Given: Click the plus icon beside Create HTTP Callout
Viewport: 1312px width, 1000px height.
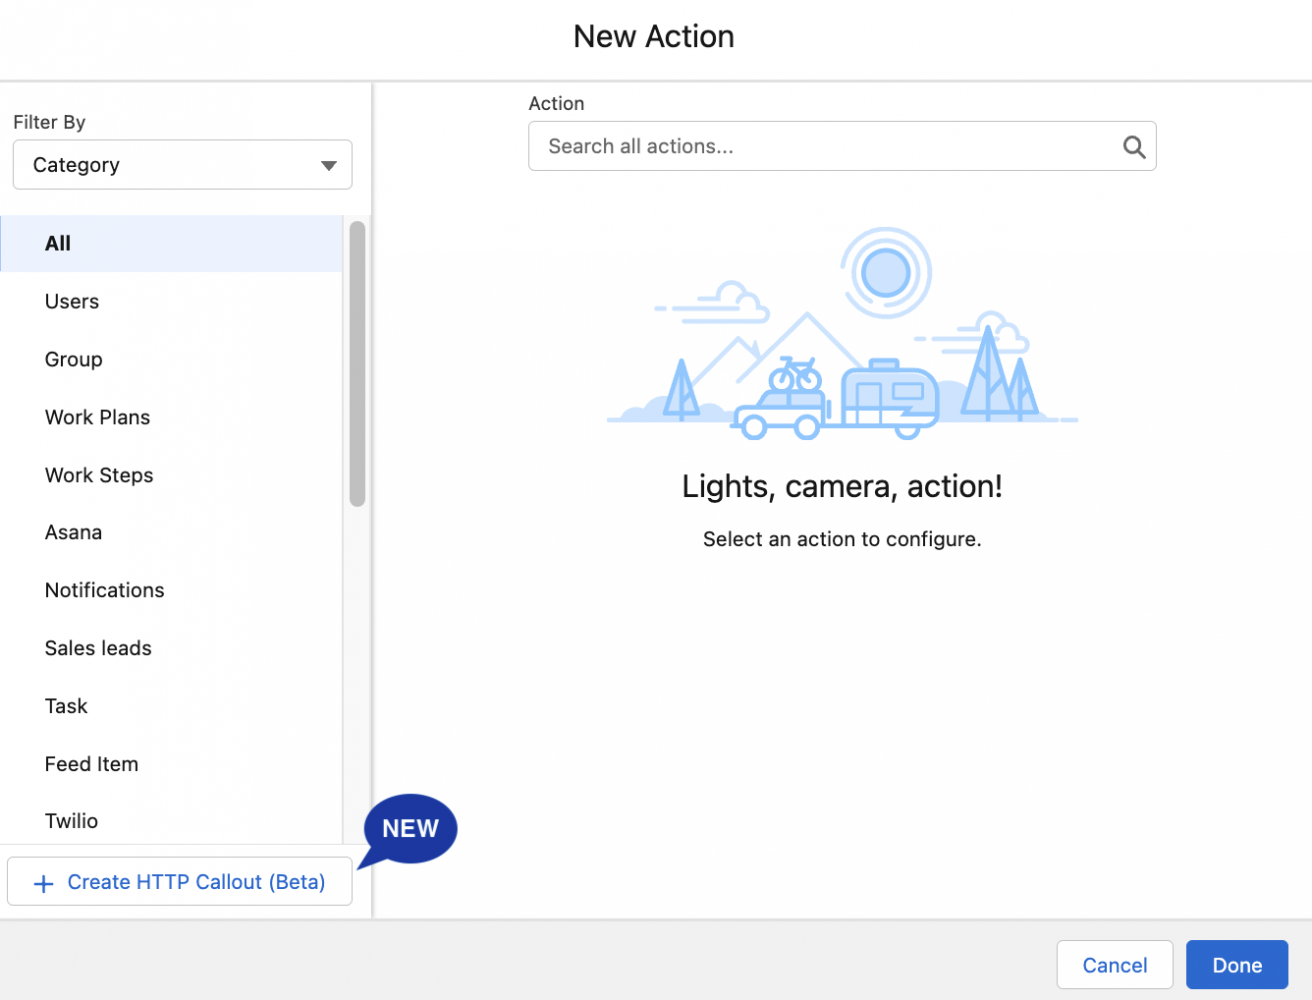Looking at the screenshot, I should (43, 883).
